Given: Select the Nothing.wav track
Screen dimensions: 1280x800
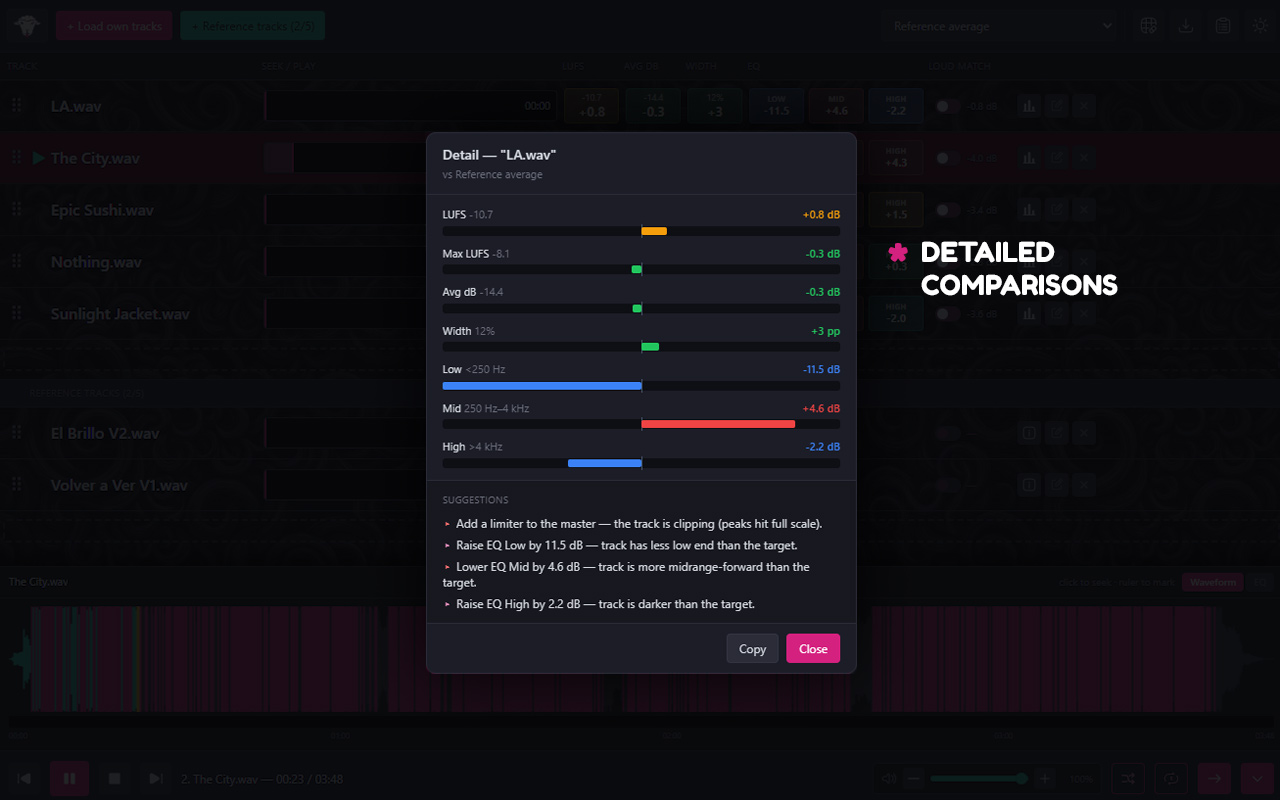Looking at the screenshot, I should pos(96,262).
